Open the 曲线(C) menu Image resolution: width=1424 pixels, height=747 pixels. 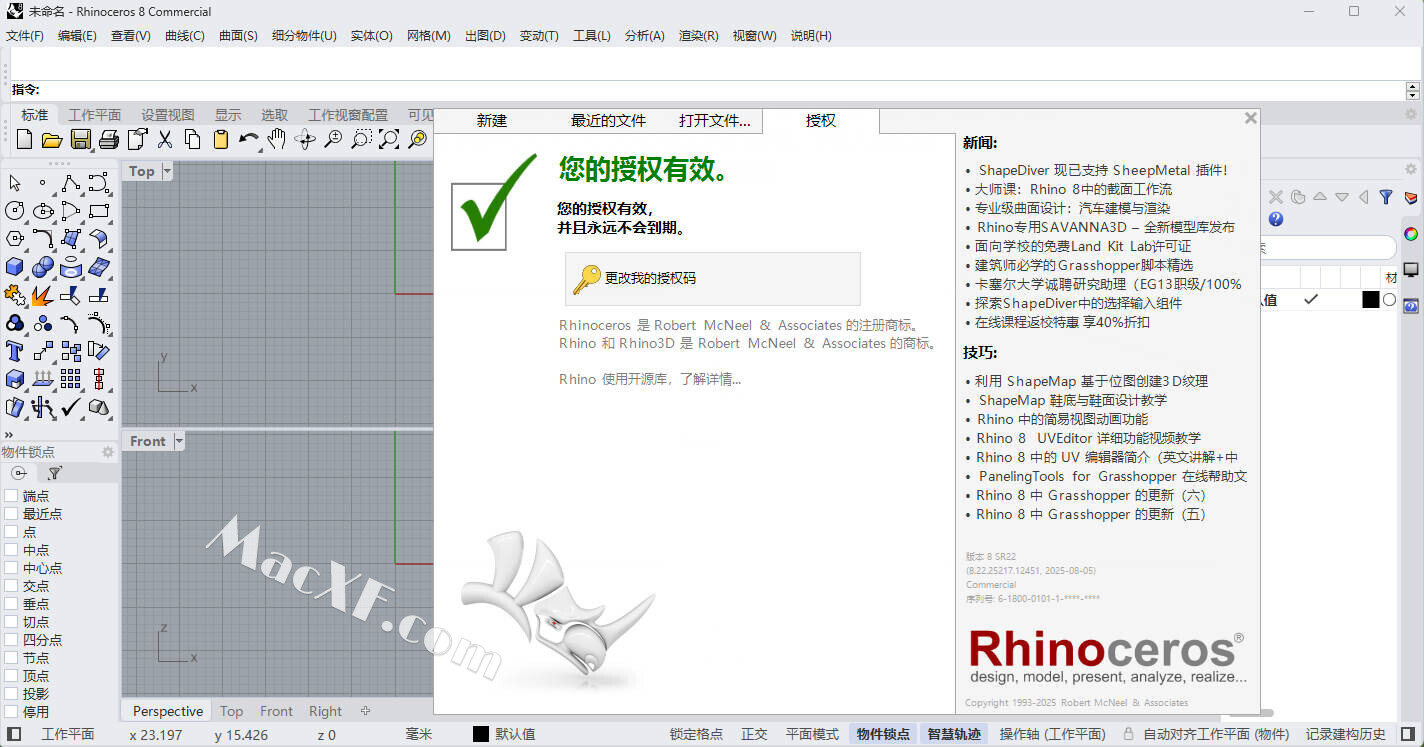(x=185, y=36)
